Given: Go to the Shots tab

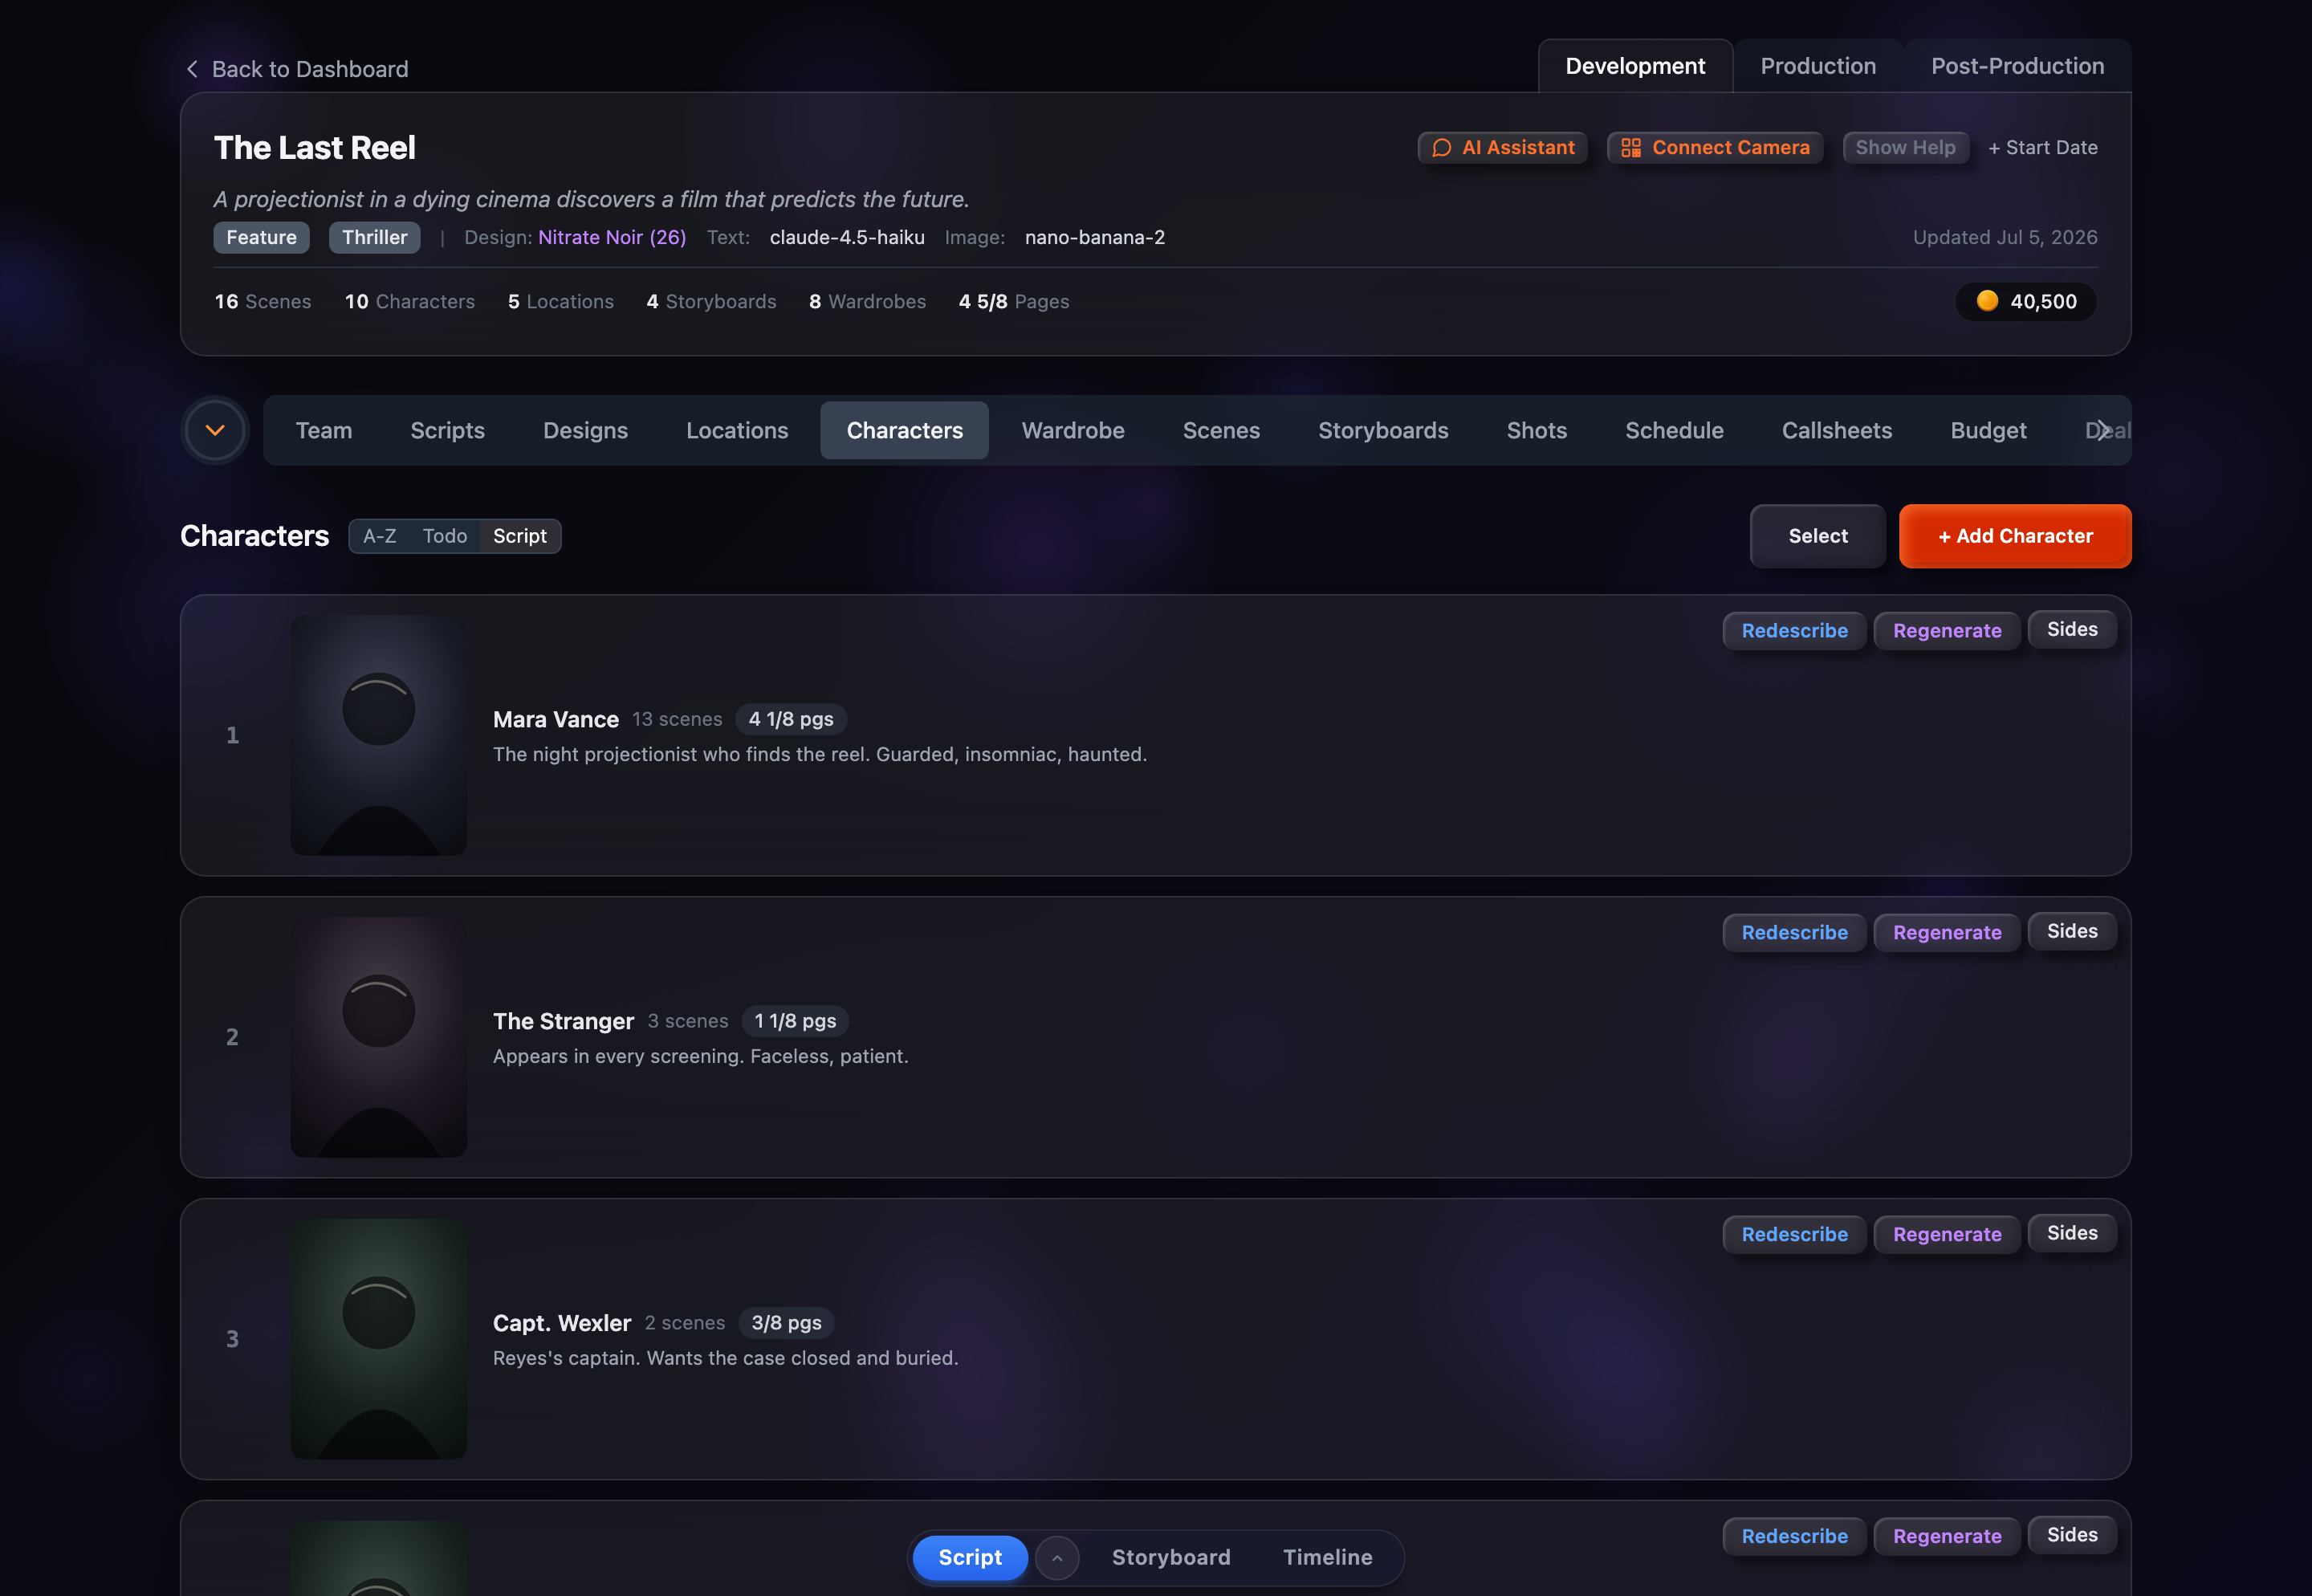Looking at the screenshot, I should click(1537, 430).
